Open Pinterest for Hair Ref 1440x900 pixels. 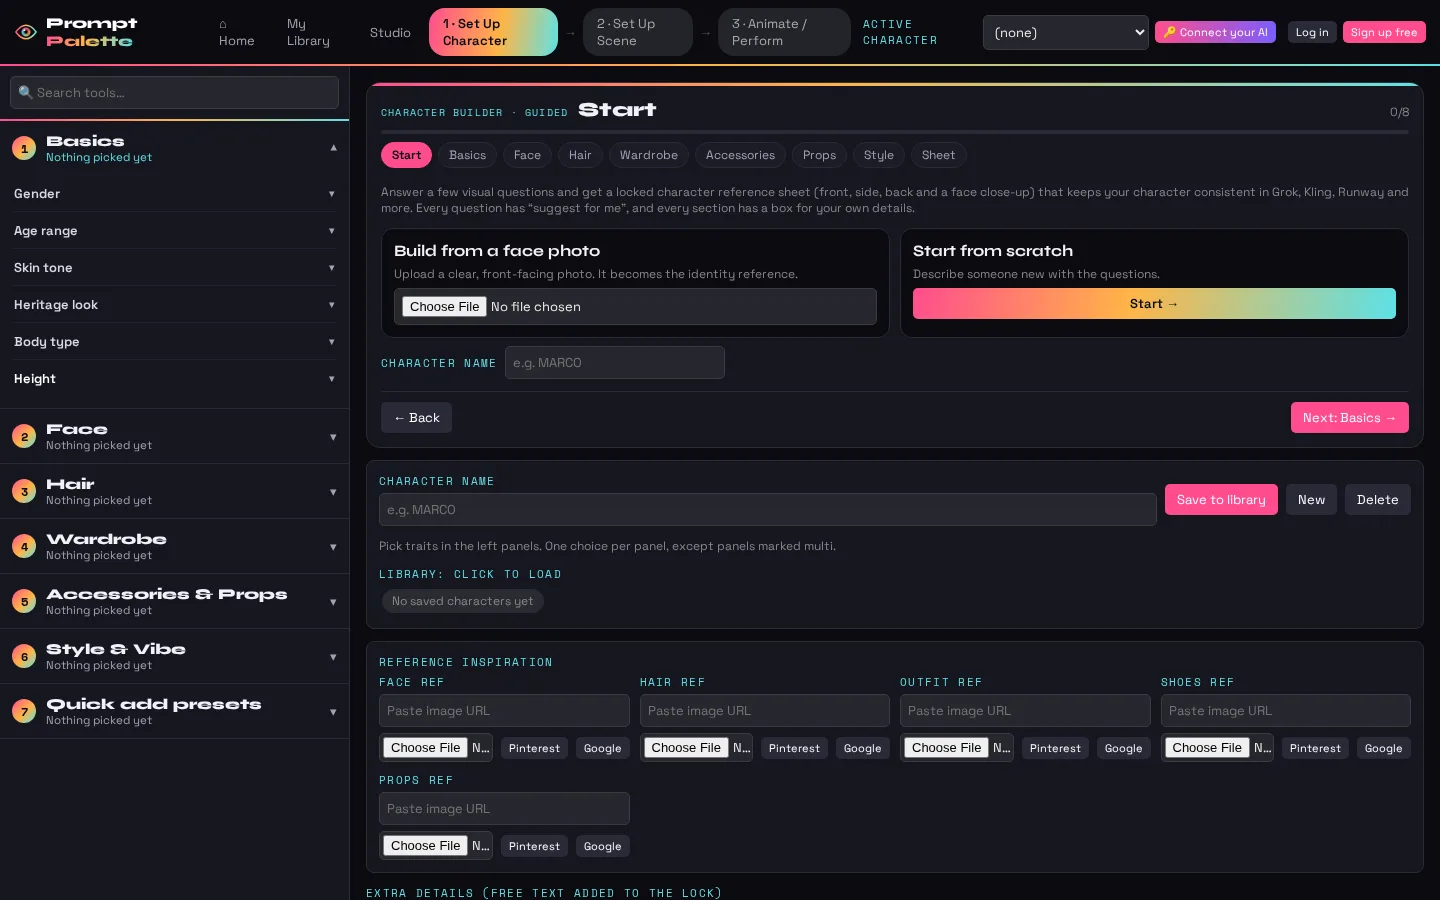(794, 748)
